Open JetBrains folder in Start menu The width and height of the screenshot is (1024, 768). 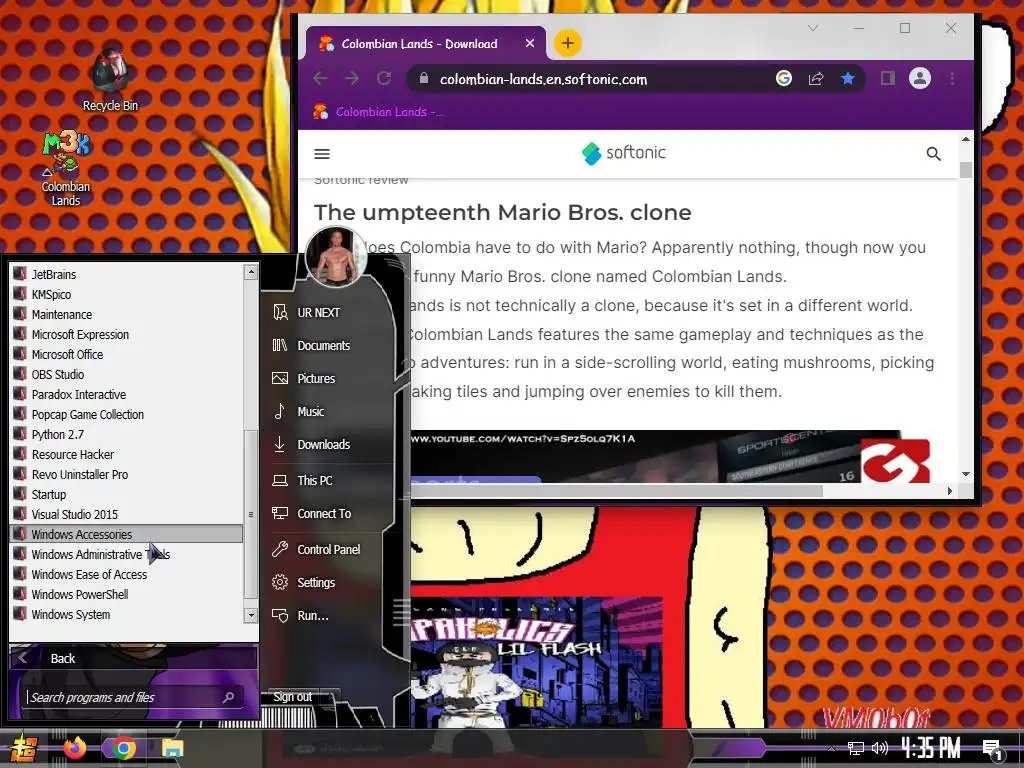pos(127,274)
